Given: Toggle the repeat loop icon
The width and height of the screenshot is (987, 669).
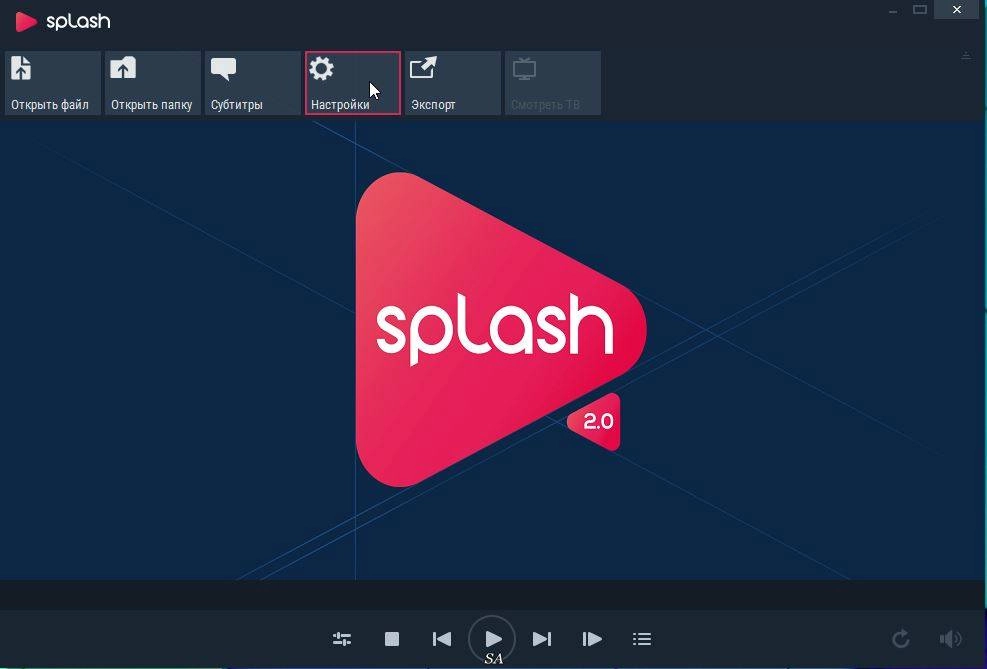Looking at the screenshot, I should pyautogui.click(x=901, y=639).
